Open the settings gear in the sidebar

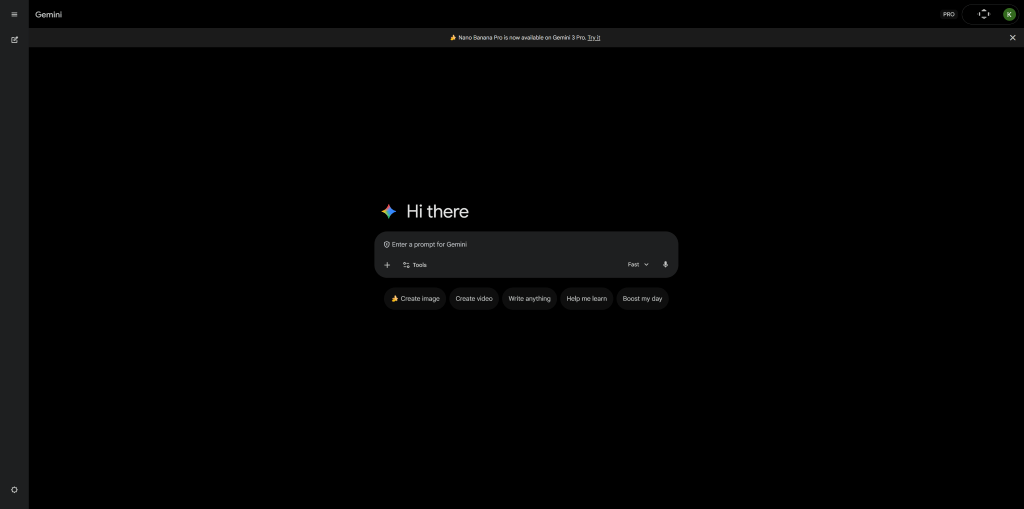[x=14, y=490]
